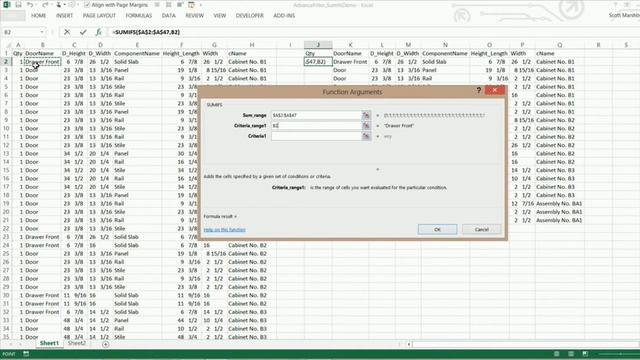
Task: Click the Sum_range collapse dialog icon
Action: pyautogui.click(x=366, y=116)
